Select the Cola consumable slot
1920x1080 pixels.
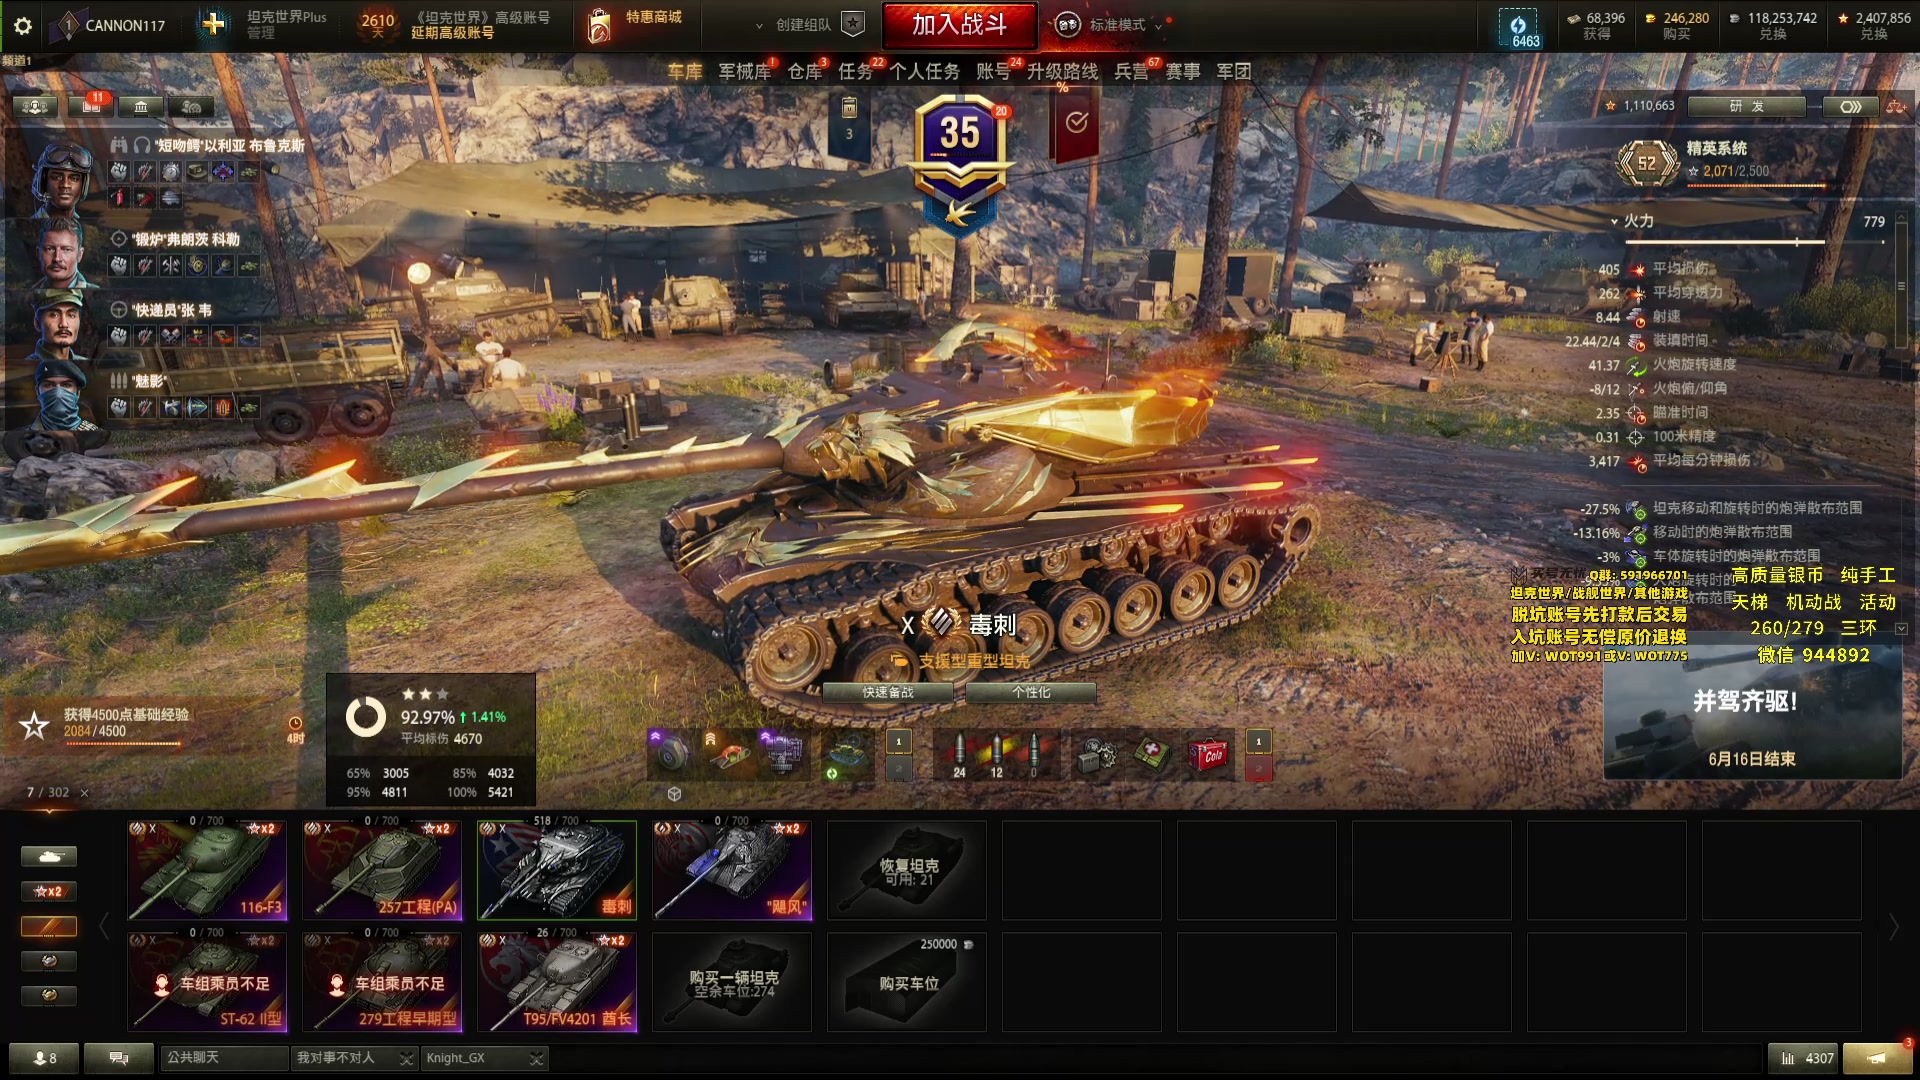[x=1207, y=755]
